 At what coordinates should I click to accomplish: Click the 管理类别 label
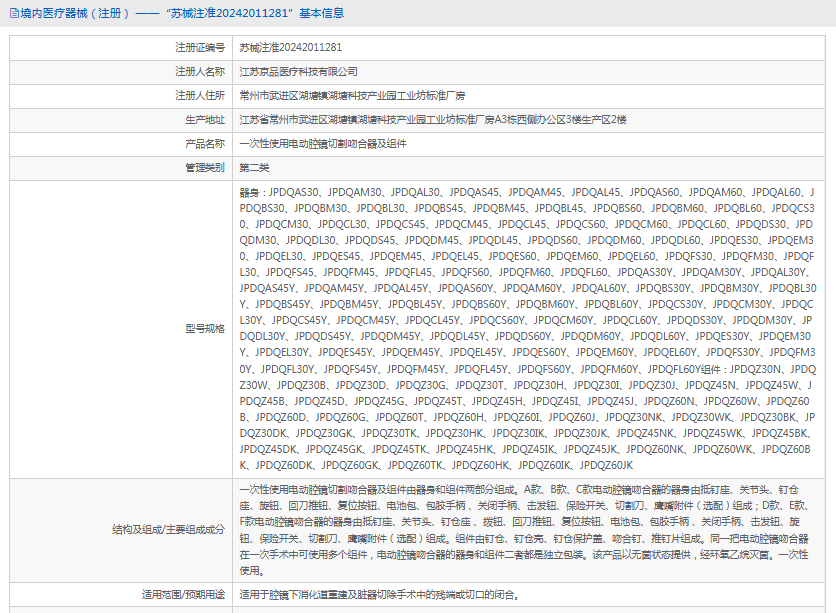(x=205, y=167)
